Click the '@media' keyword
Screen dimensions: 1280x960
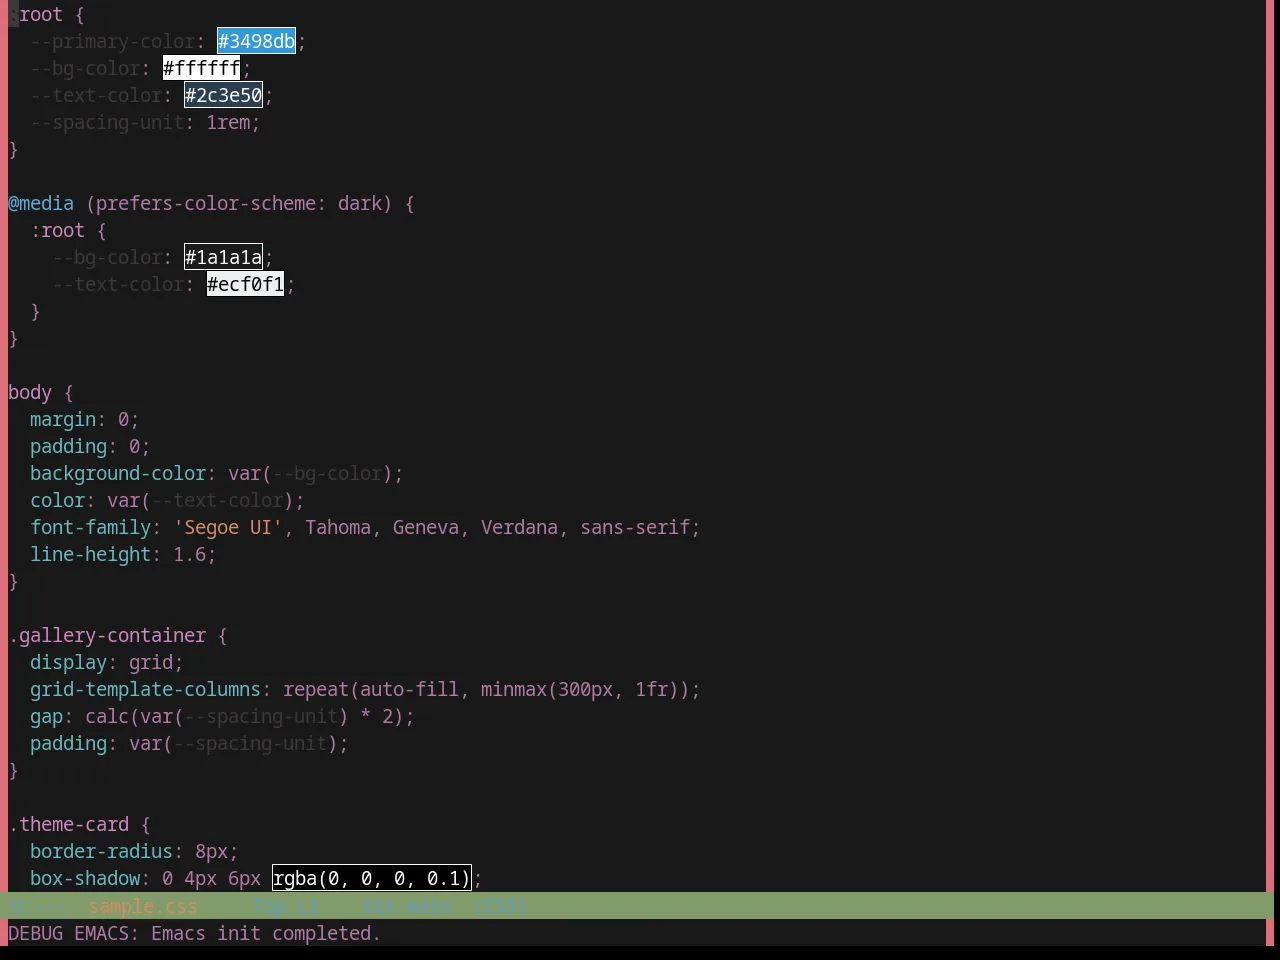pos(41,203)
